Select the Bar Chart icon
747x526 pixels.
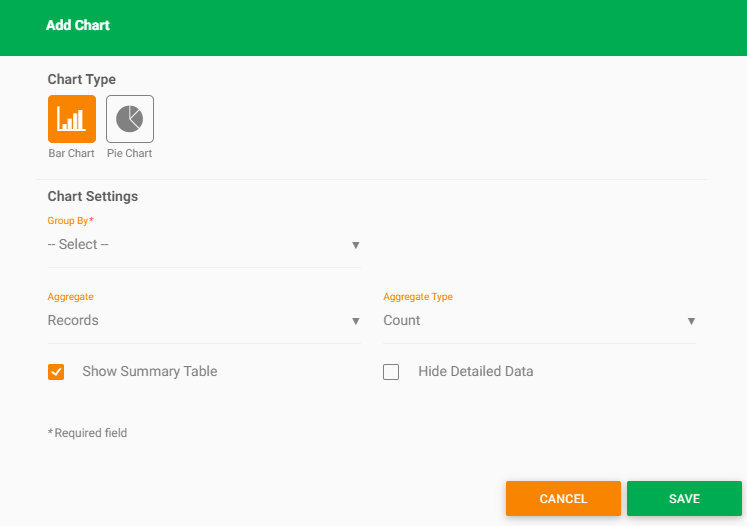(x=72, y=119)
